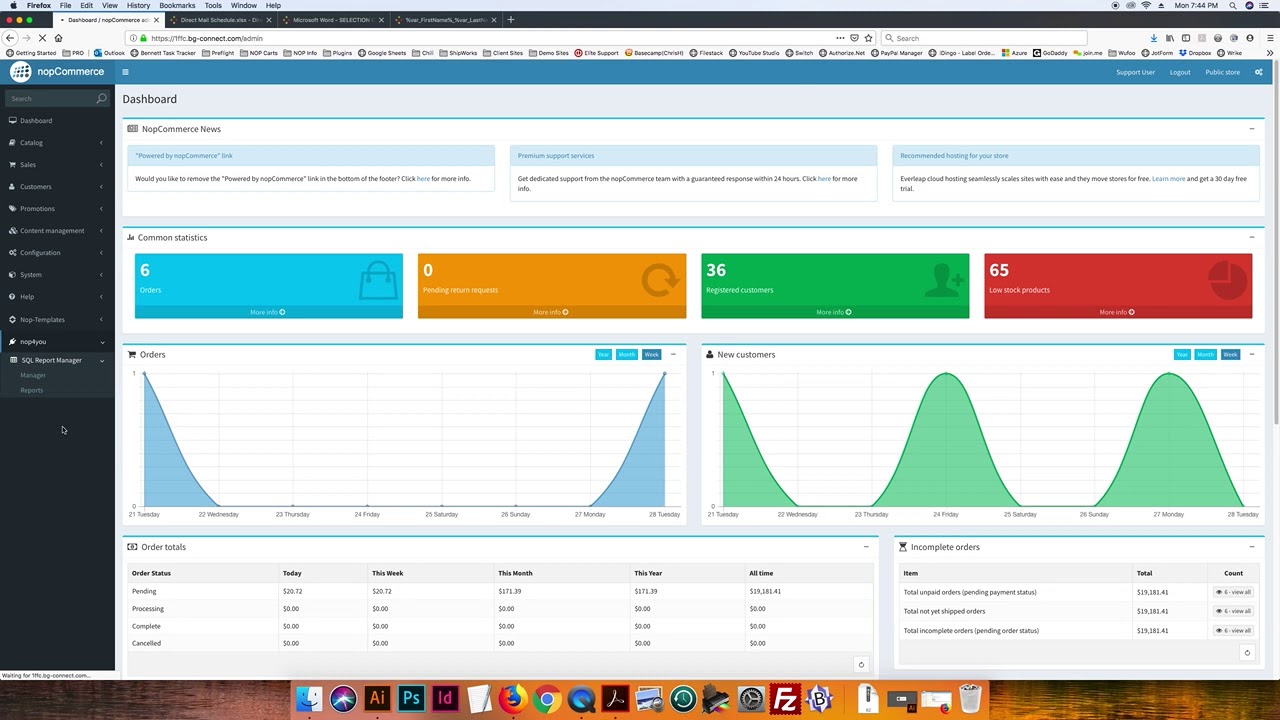This screenshot has height=720, width=1280.
Task: Switch Orders chart to Year view
Action: pyautogui.click(x=603, y=355)
